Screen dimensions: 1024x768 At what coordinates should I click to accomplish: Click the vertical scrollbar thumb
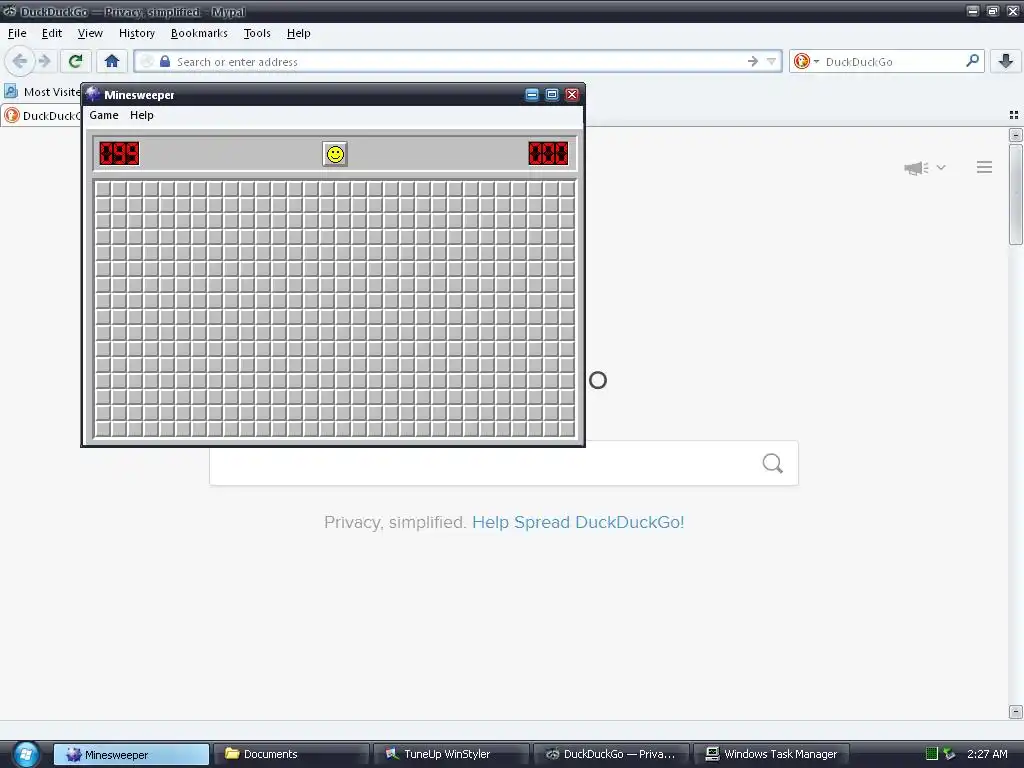point(1016,195)
